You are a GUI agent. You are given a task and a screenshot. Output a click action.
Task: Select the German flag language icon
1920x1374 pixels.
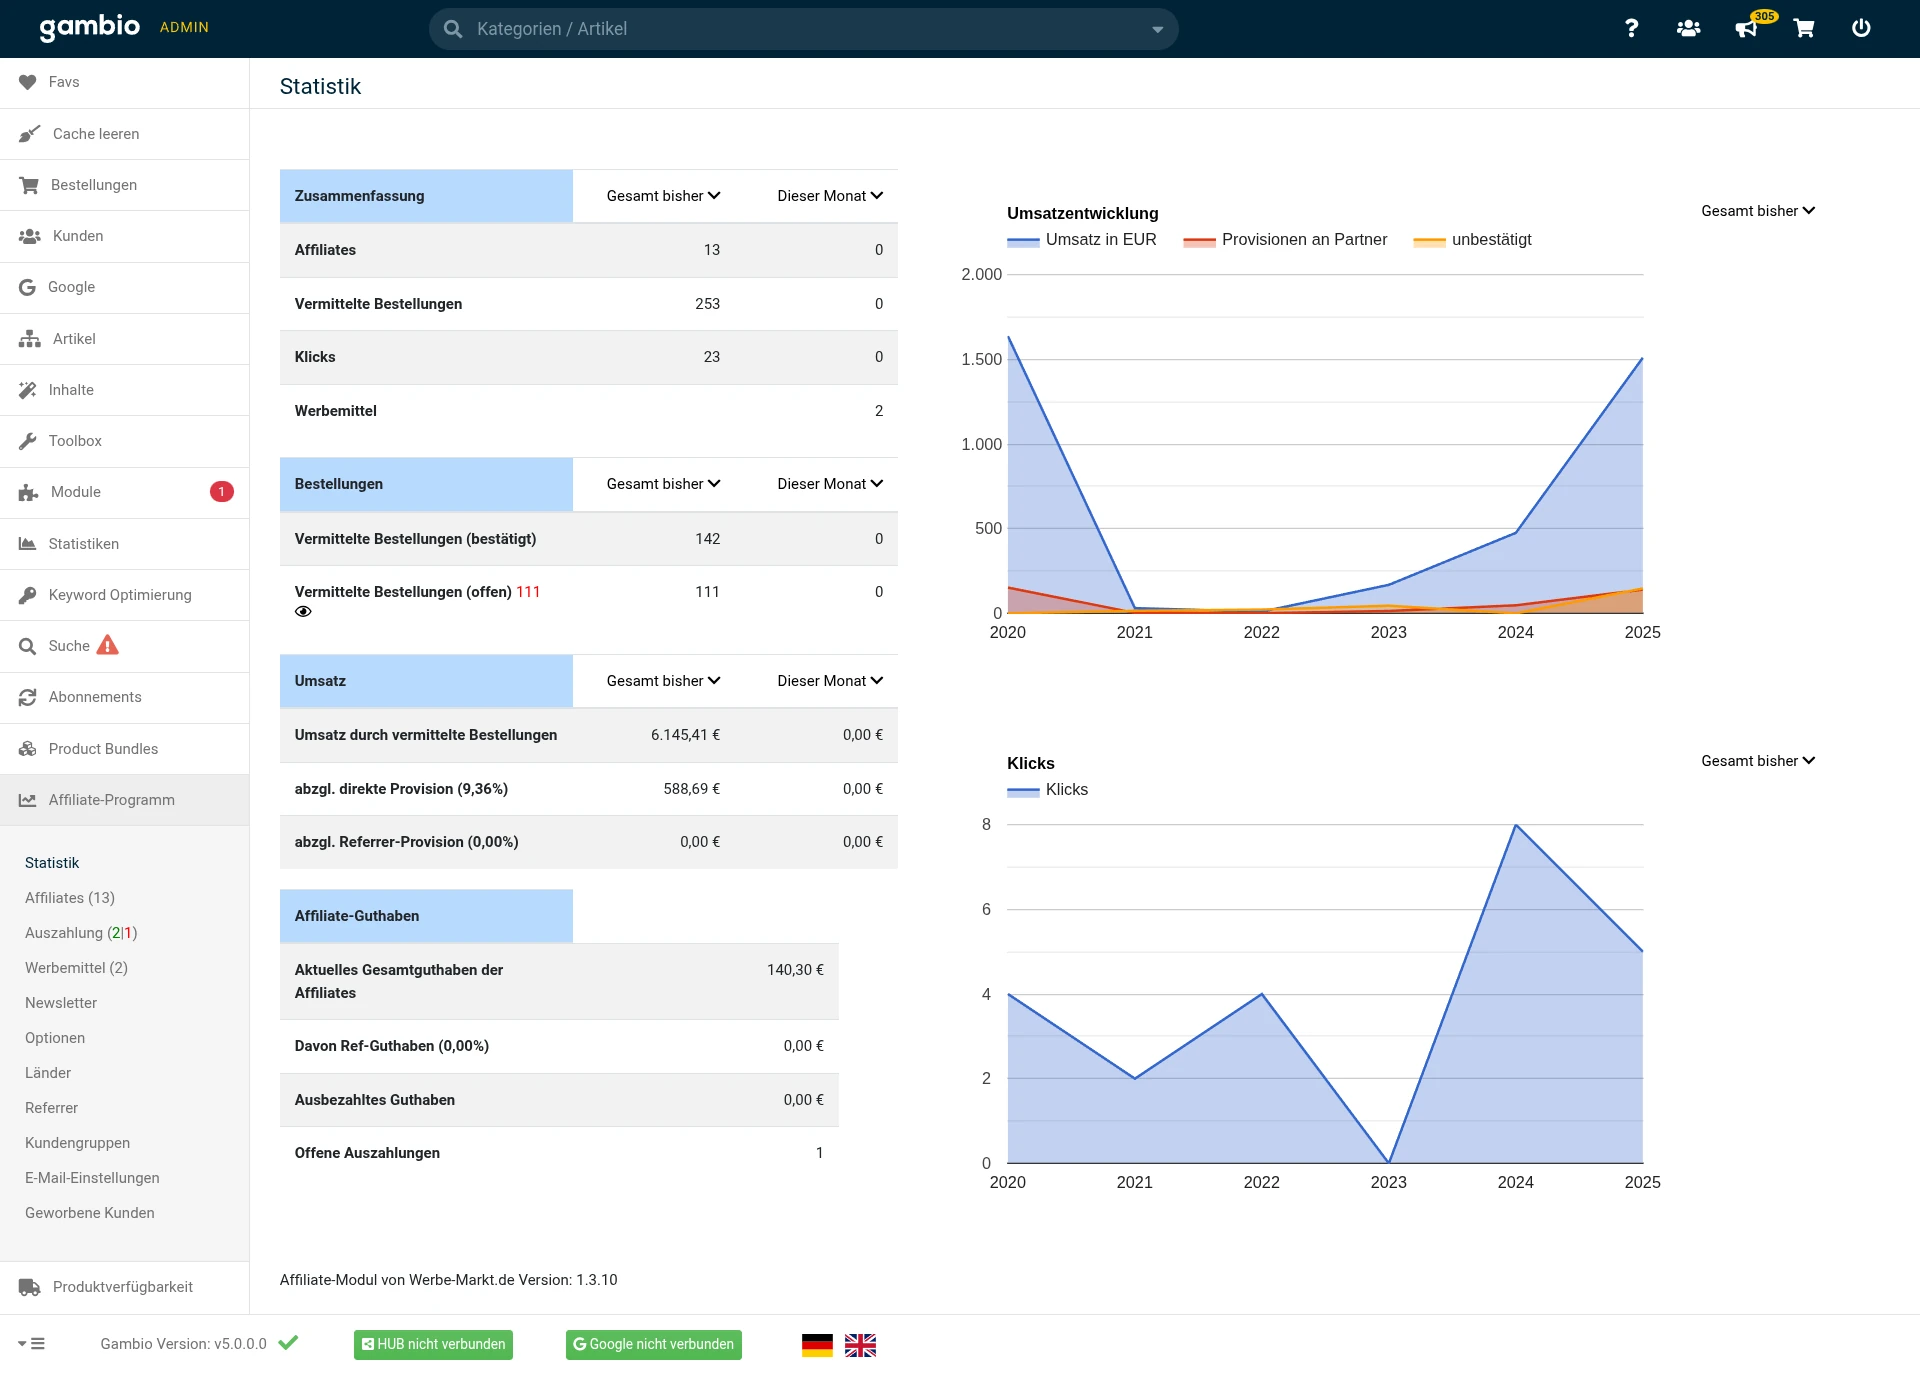[817, 1345]
